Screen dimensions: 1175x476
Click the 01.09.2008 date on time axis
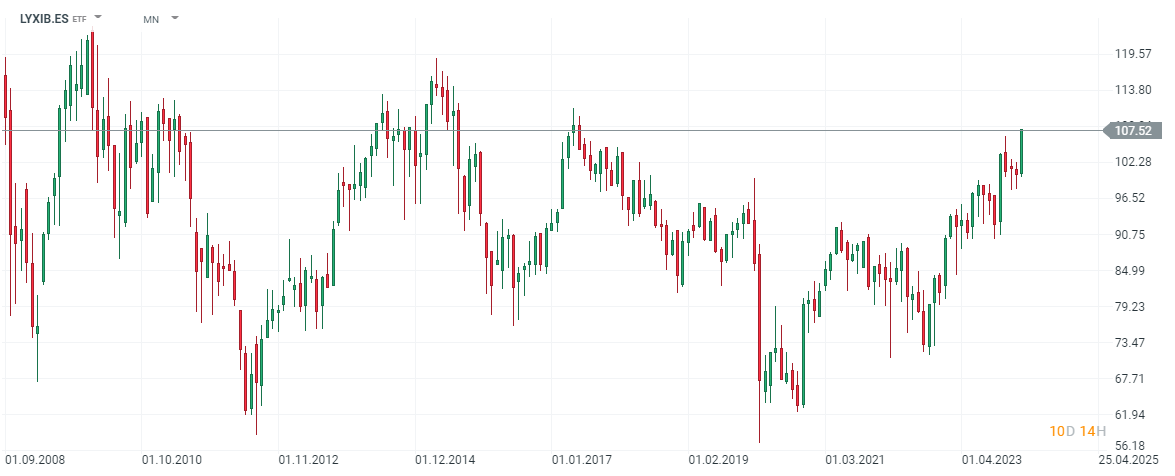[x=34, y=460]
